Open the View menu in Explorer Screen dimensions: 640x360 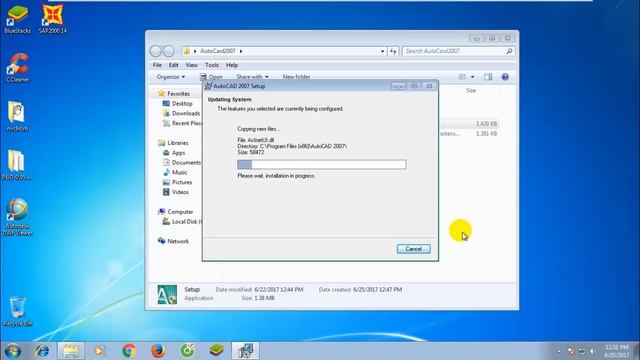[191, 65]
